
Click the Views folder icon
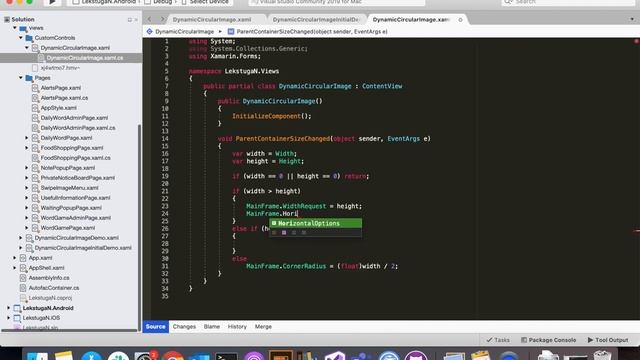[x=23, y=28]
